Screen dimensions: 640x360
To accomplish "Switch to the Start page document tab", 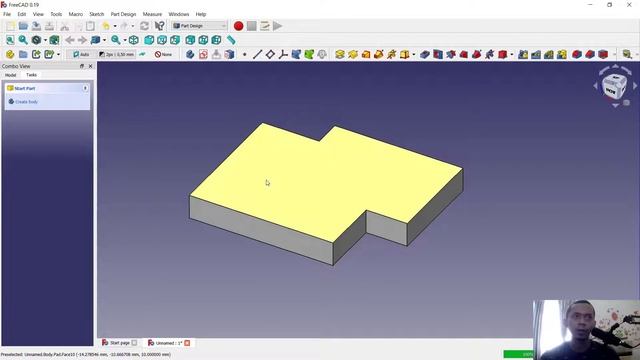I will (x=119, y=343).
